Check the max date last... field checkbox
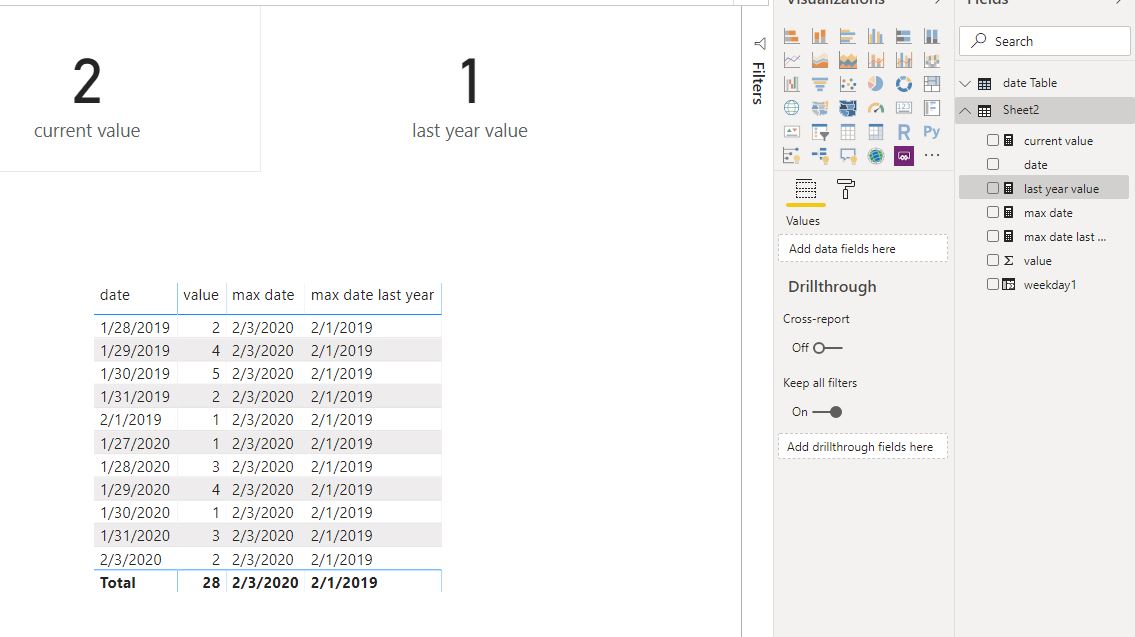Screen dimensions: 1135x637 point(993,236)
